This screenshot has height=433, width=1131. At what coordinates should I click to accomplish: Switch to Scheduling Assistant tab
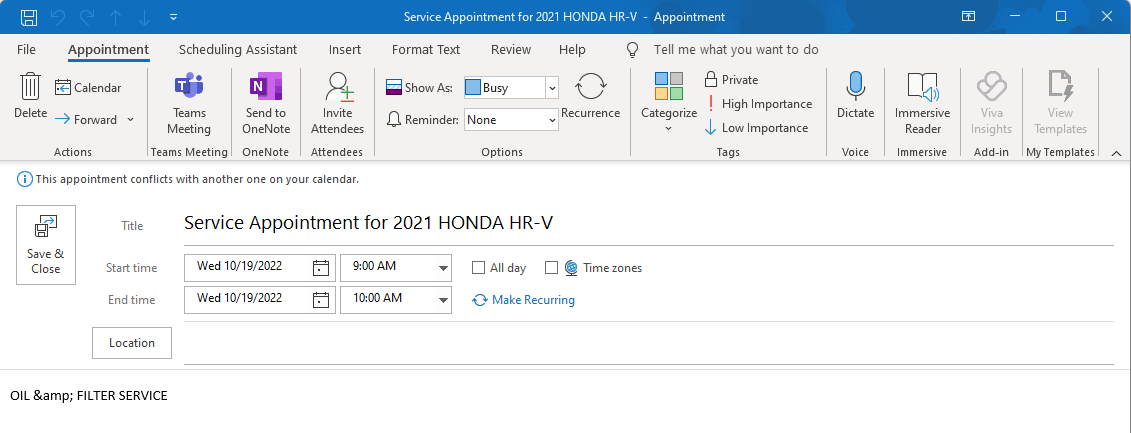238,50
